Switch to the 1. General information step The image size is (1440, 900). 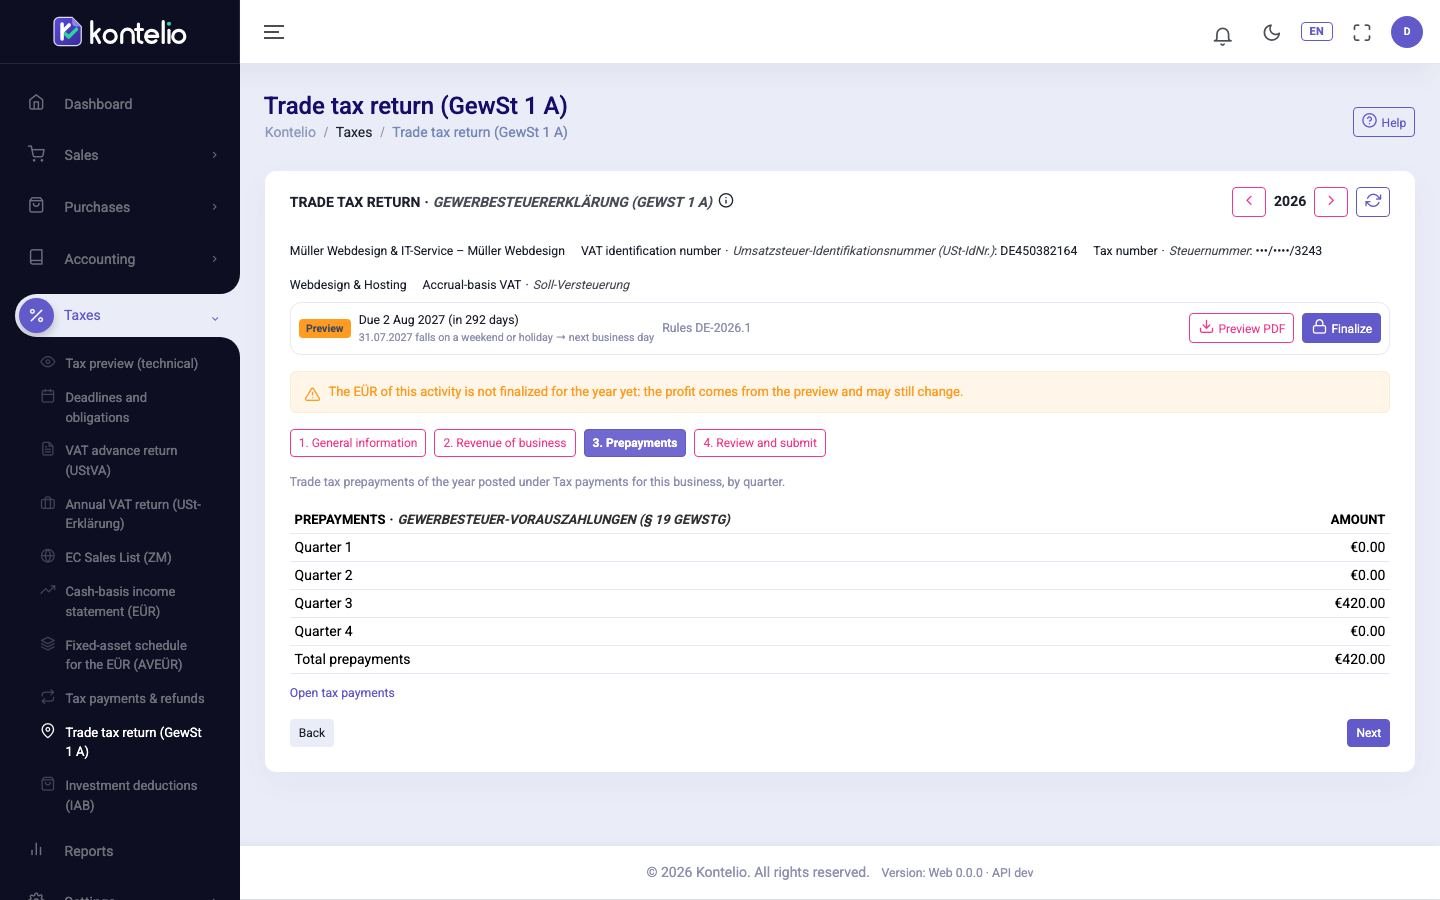358,443
